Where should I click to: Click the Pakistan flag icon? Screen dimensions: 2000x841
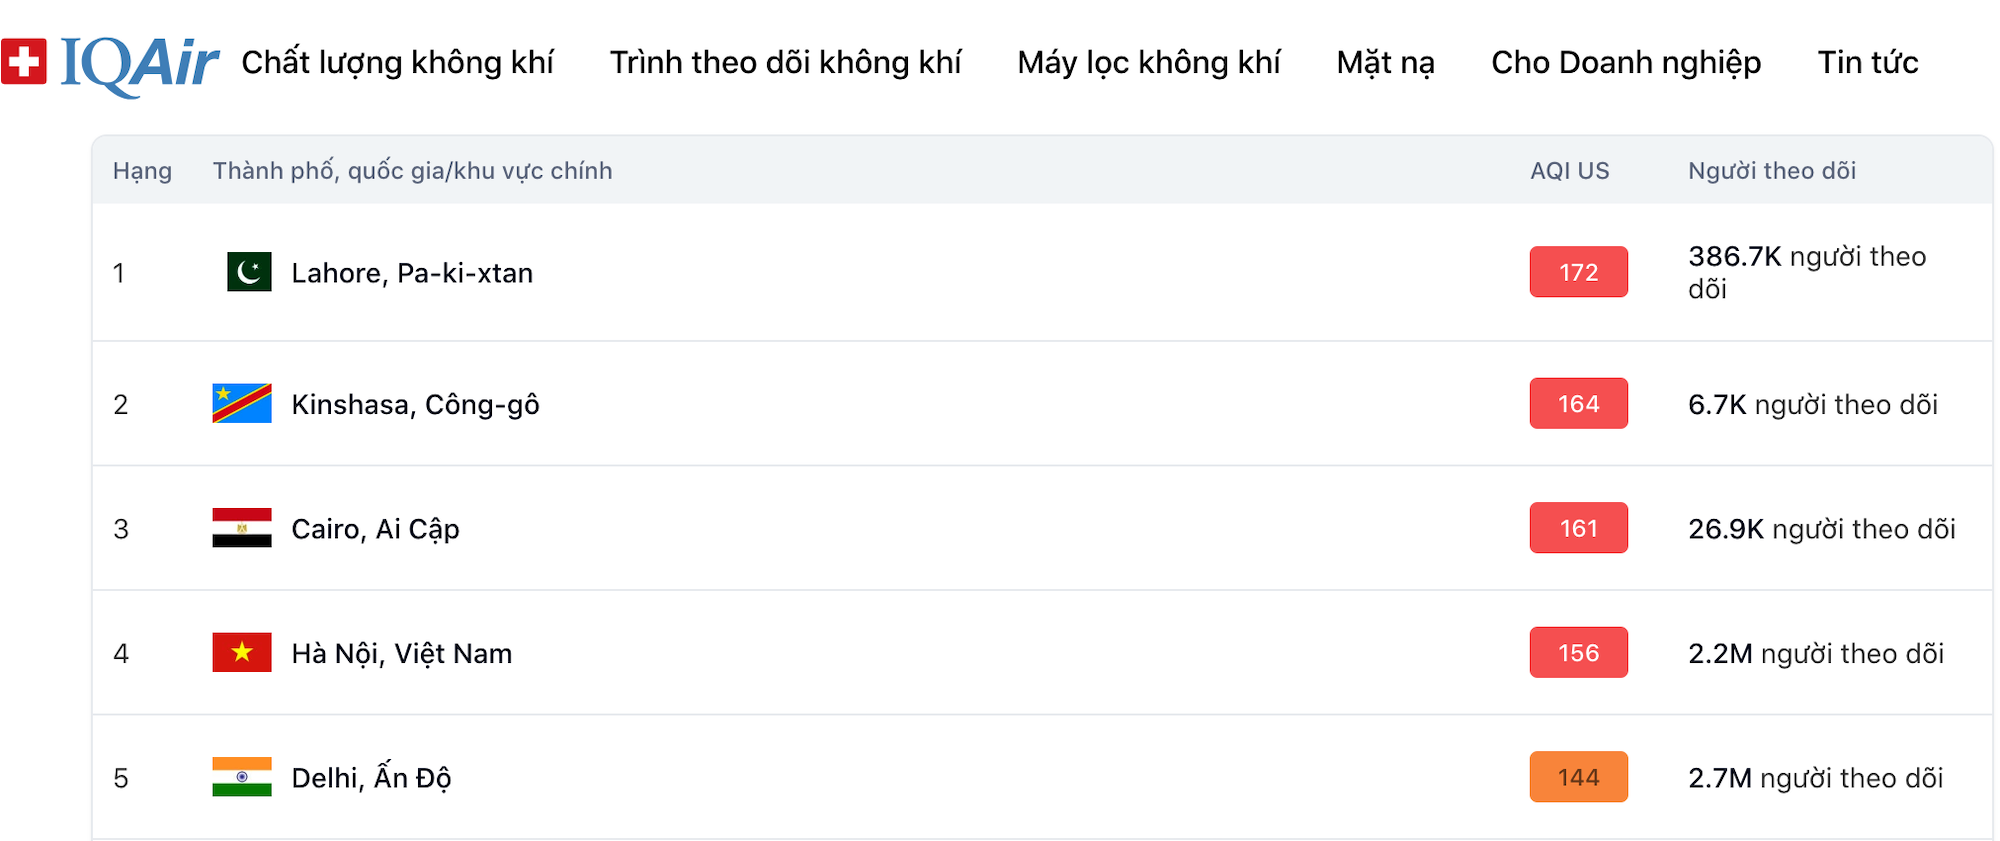click(249, 272)
